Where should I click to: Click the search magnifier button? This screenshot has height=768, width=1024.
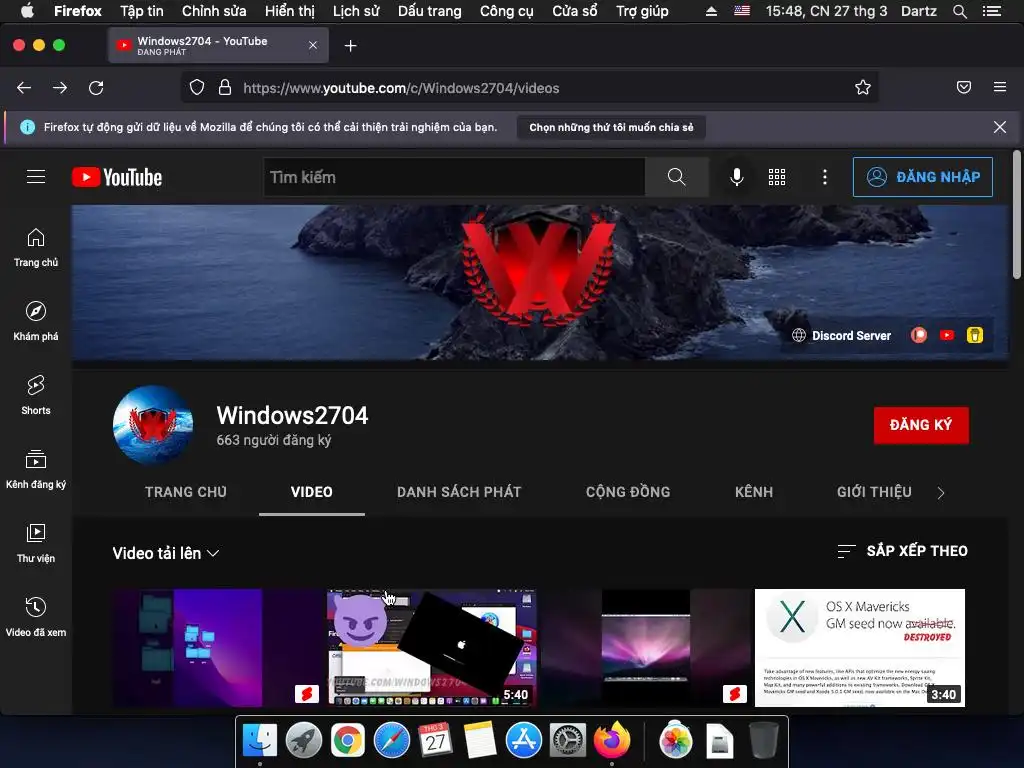(x=677, y=177)
